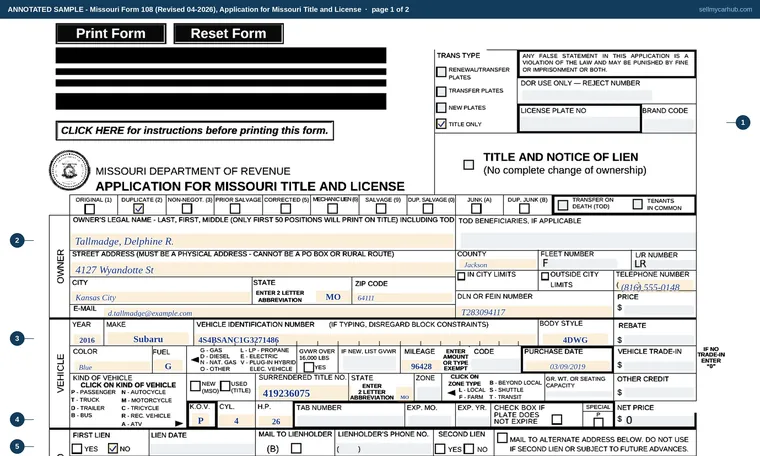Check the Corrected (5) box

(285, 209)
